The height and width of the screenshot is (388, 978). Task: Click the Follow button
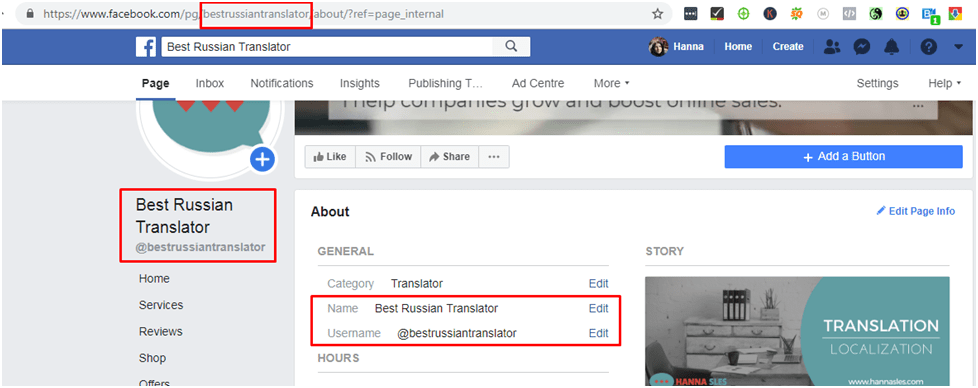click(388, 157)
